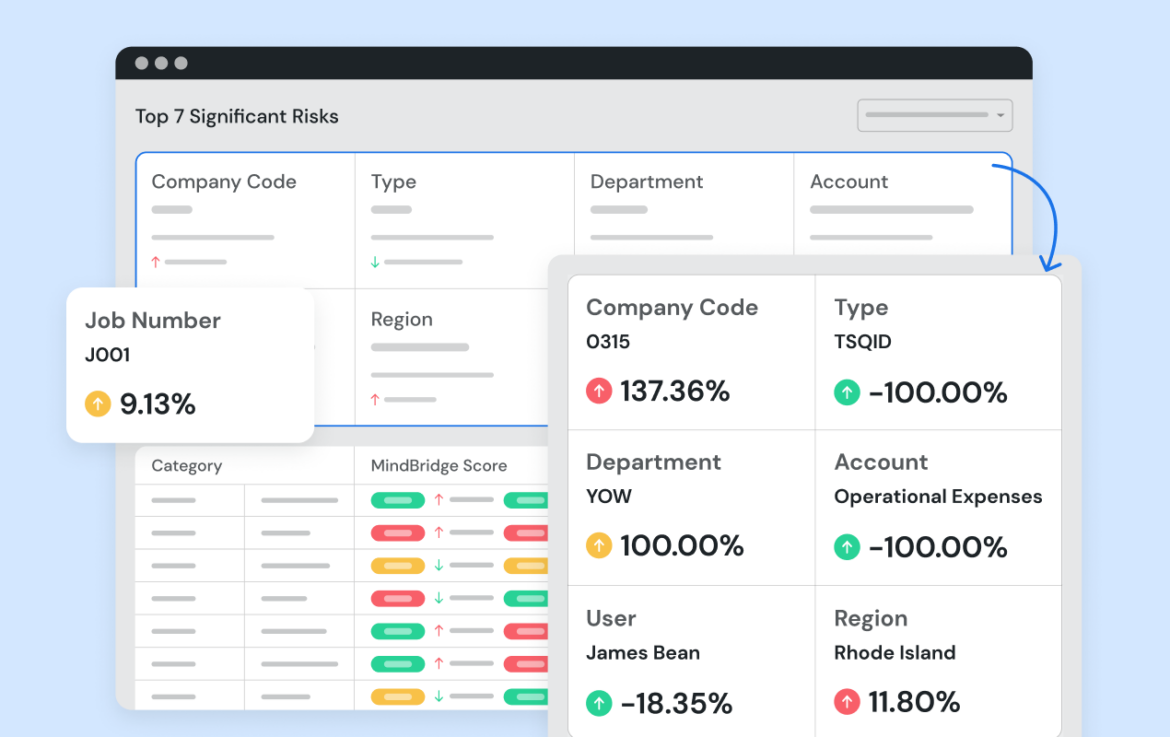This screenshot has width=1170, height=737.
Task: Open the Job Number J001 card
Action: pyautogui.click(x=190, y=365)
